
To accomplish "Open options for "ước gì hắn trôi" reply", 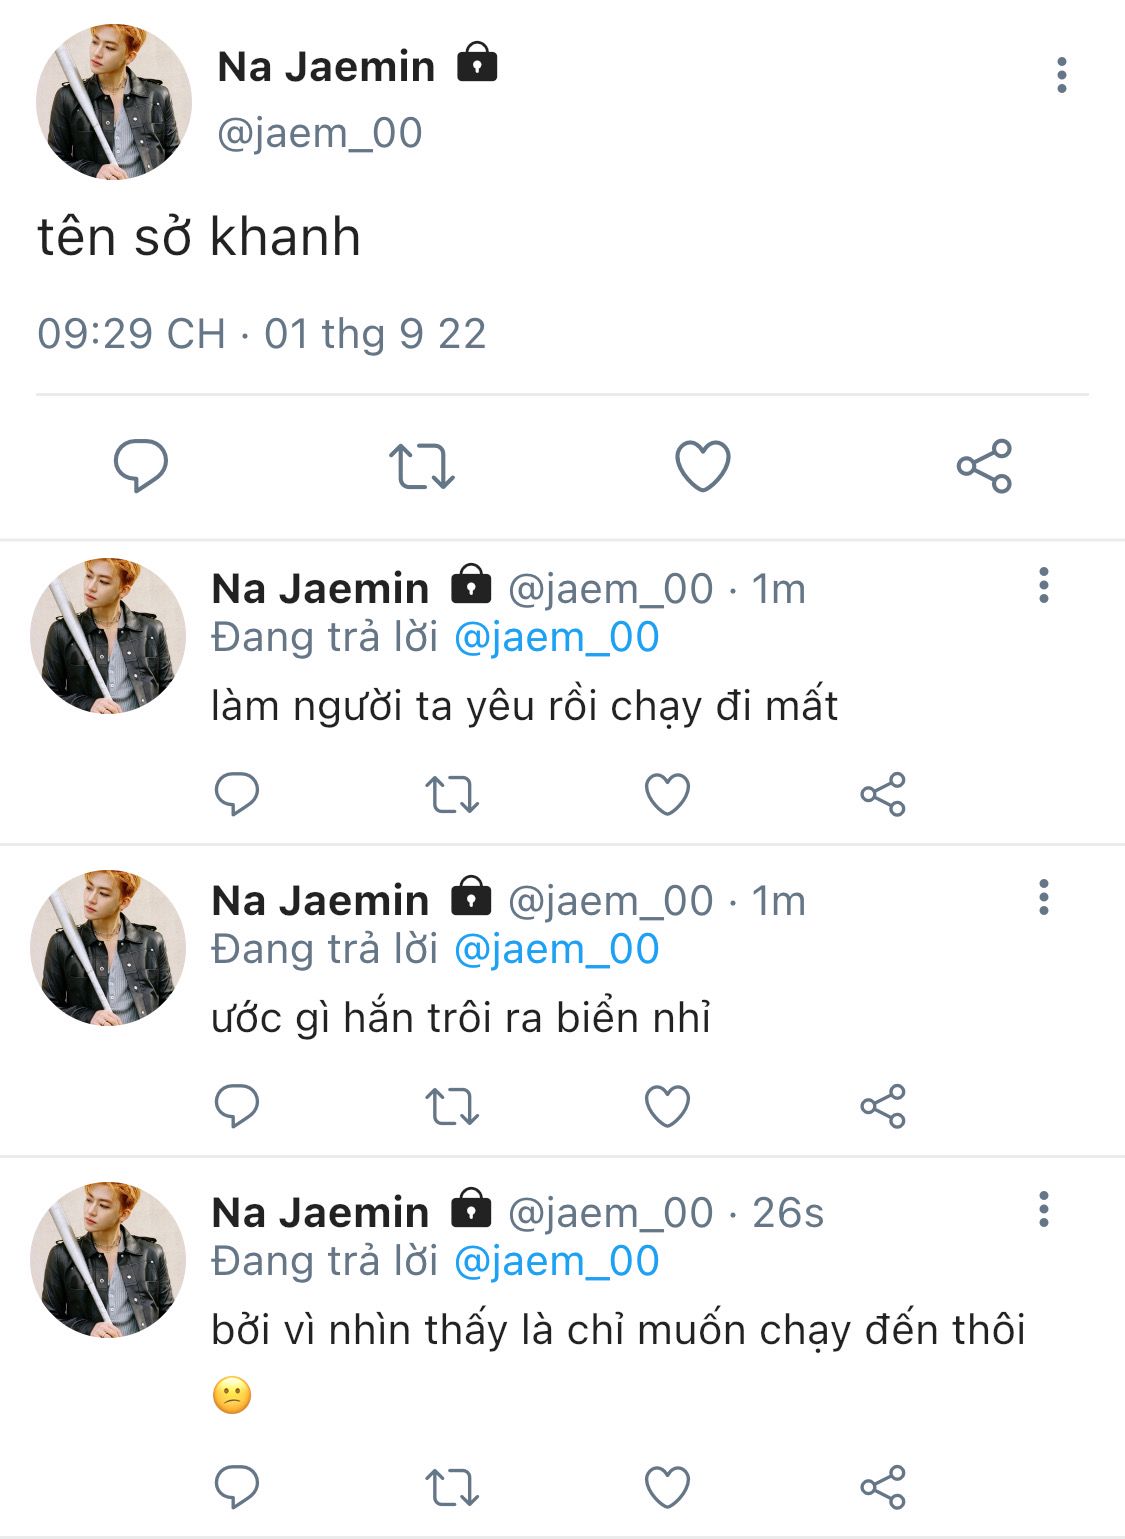I will [x=1044, y=898].
